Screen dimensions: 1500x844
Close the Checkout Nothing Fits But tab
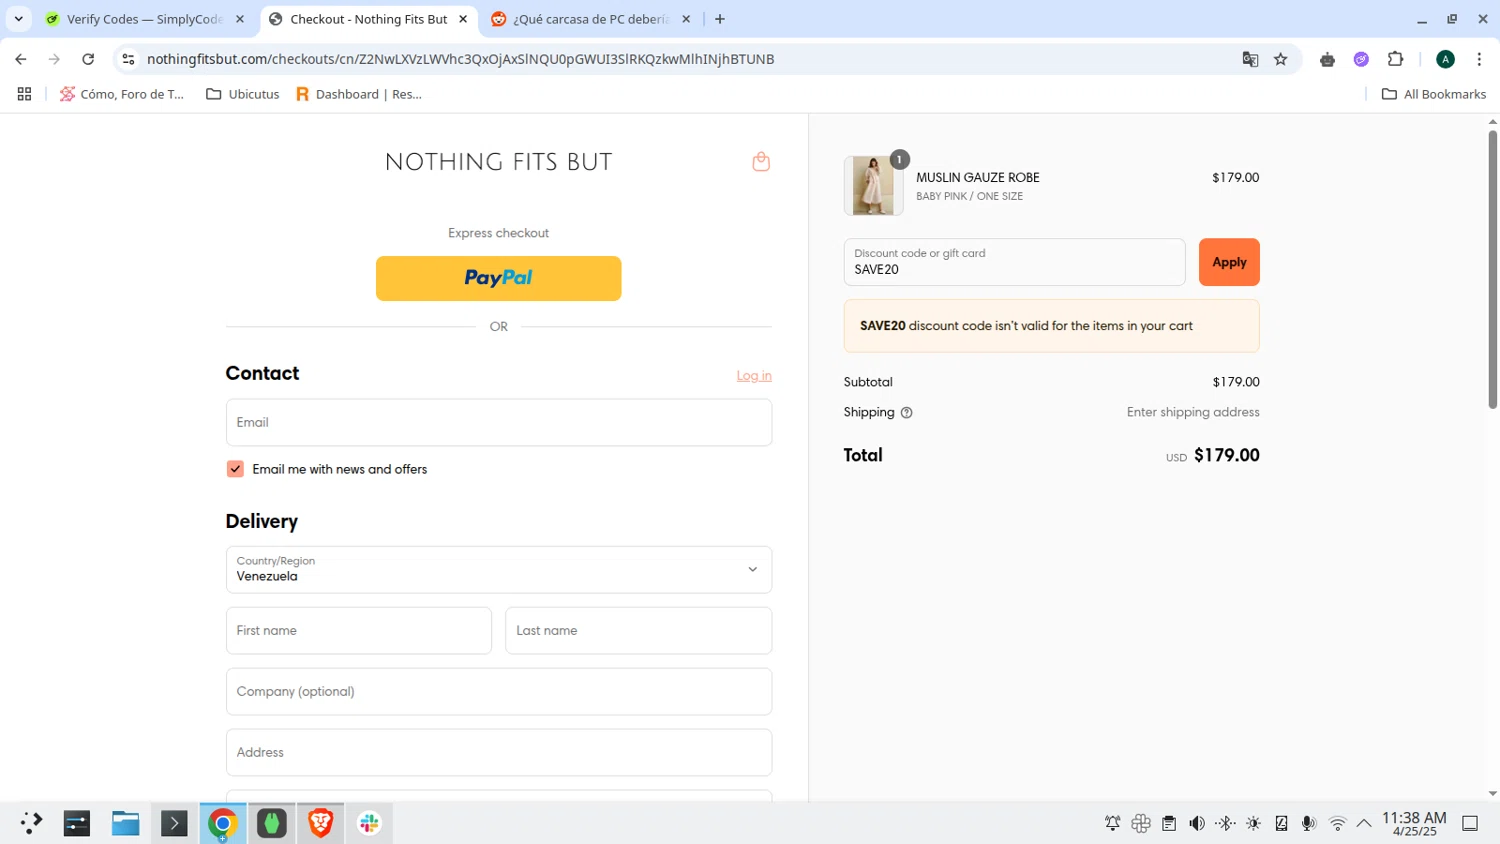click(463, 19)
